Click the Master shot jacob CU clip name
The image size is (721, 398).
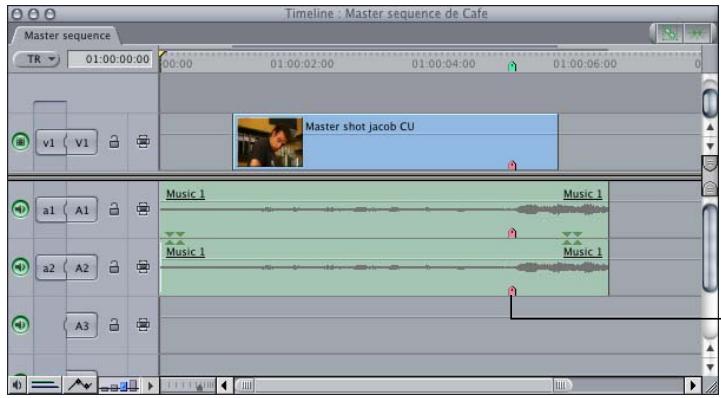(x=360, y=126)
